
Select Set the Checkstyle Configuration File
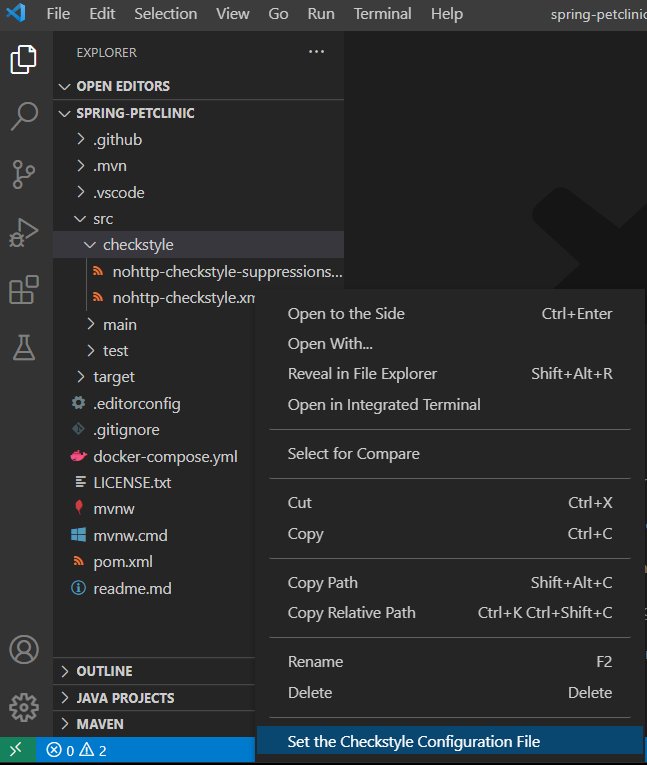click(413, 741)
